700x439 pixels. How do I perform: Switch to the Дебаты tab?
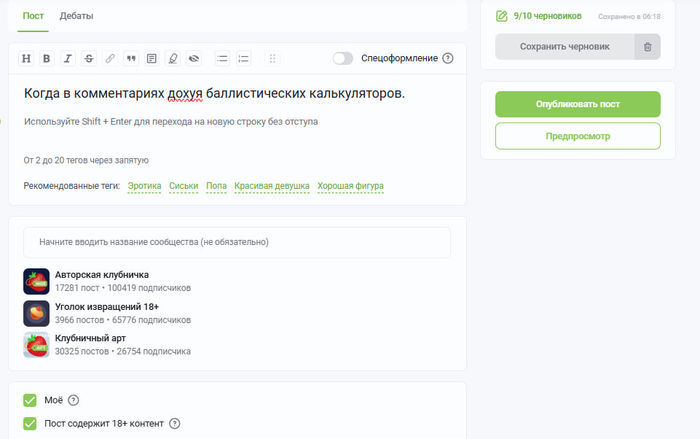(x=75, y=17)
